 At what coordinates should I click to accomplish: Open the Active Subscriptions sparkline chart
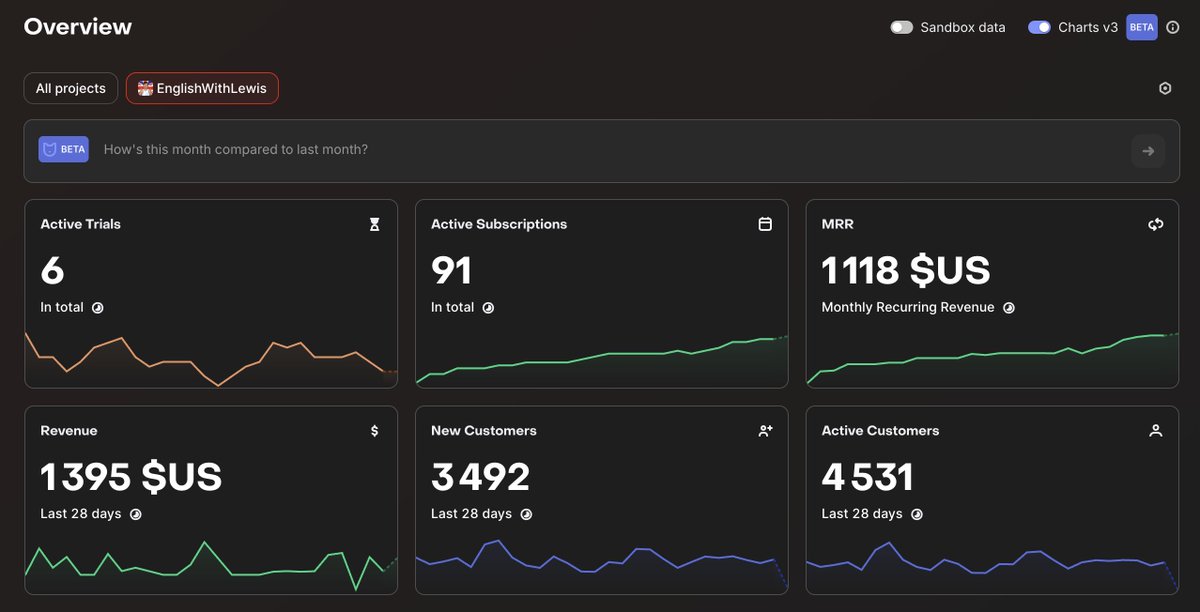tap(602, 360)
